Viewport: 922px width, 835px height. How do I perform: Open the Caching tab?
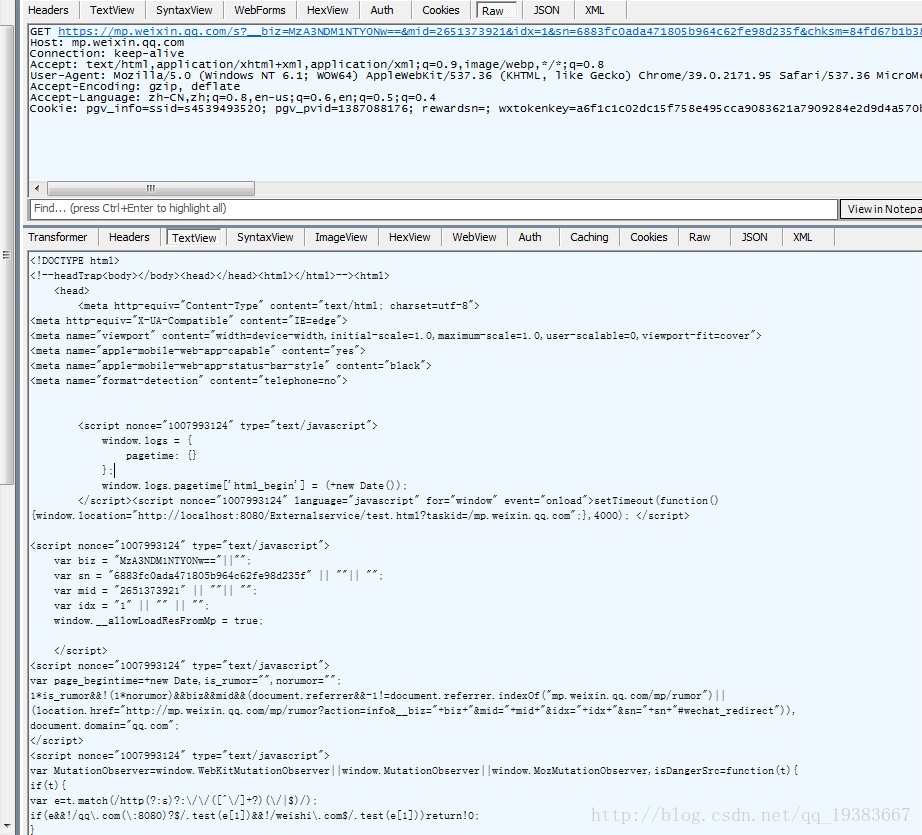589,237
